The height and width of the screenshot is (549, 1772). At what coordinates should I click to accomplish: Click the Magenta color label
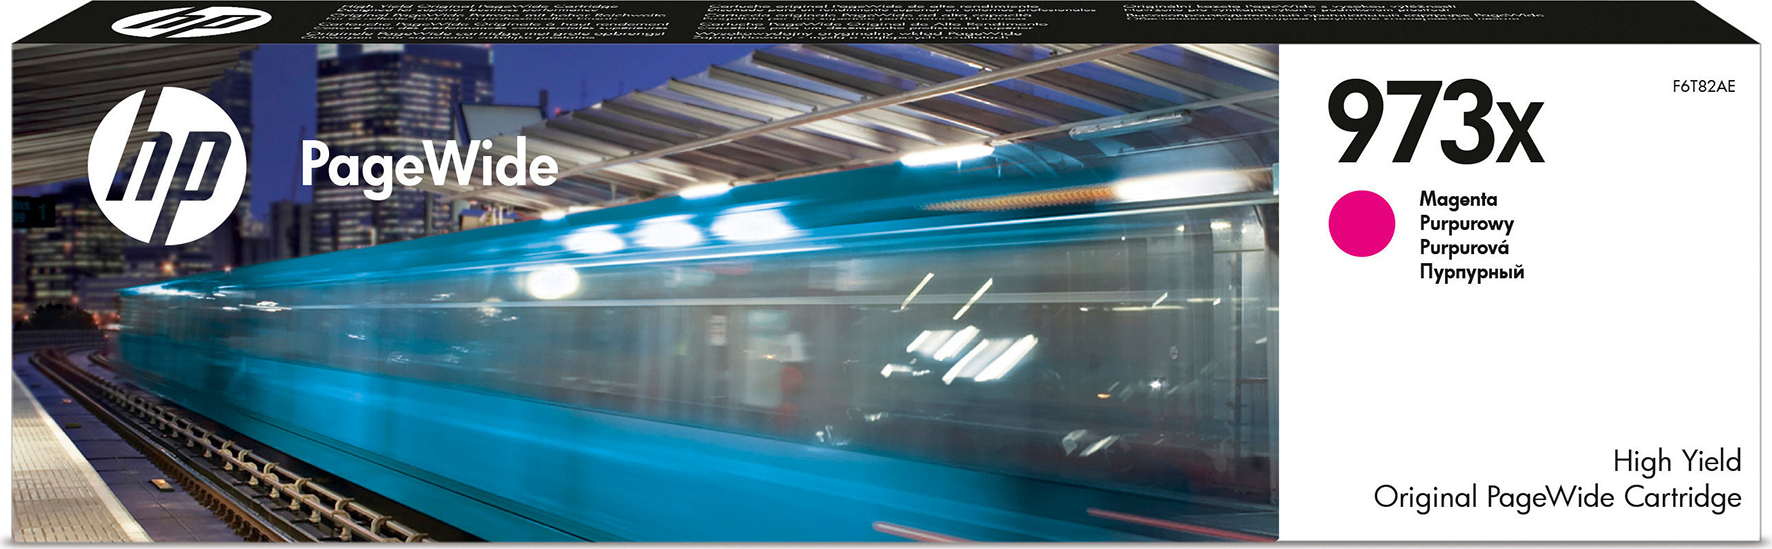1458,199
